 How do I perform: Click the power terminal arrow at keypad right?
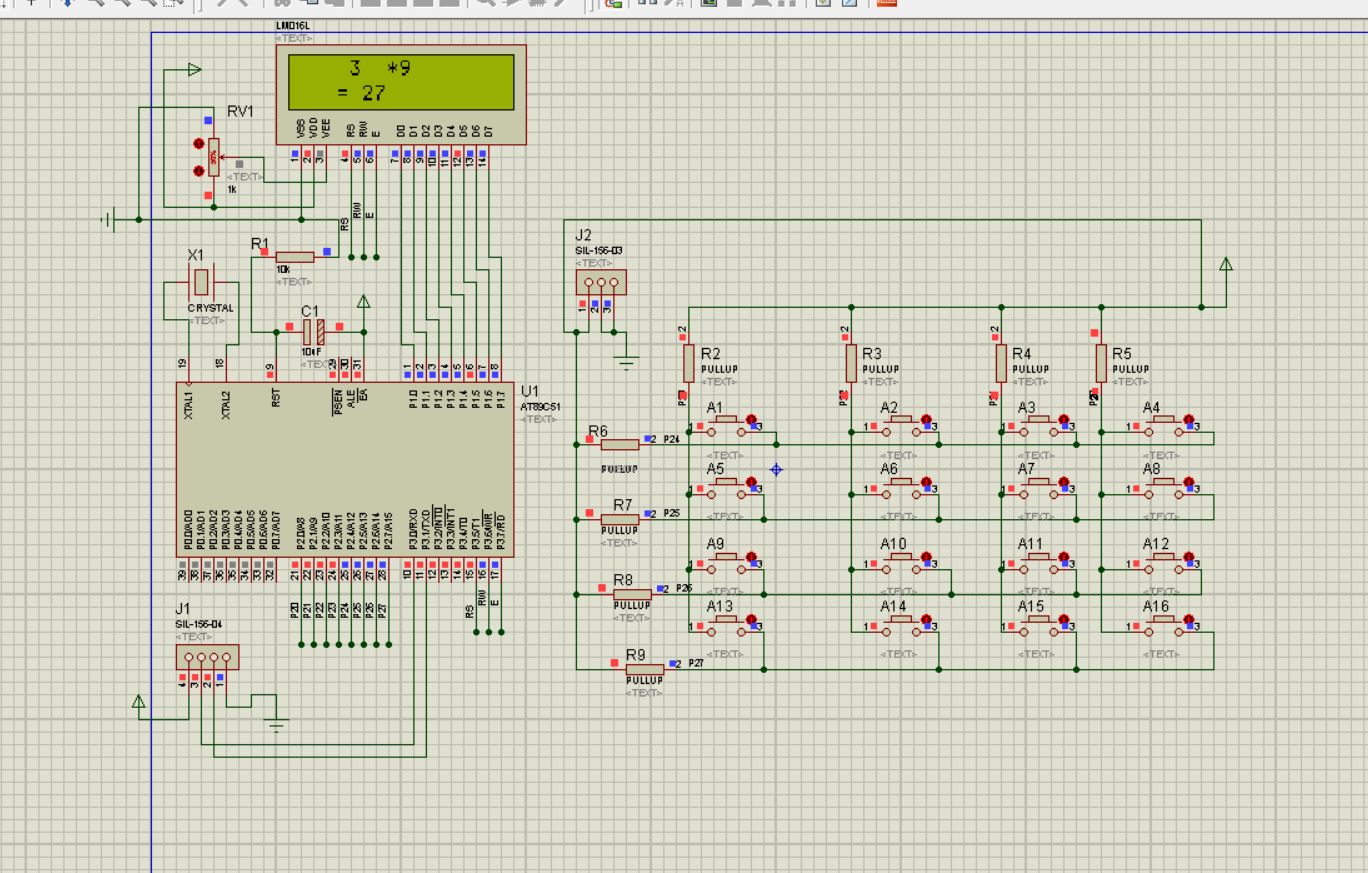click(1226, 264)
